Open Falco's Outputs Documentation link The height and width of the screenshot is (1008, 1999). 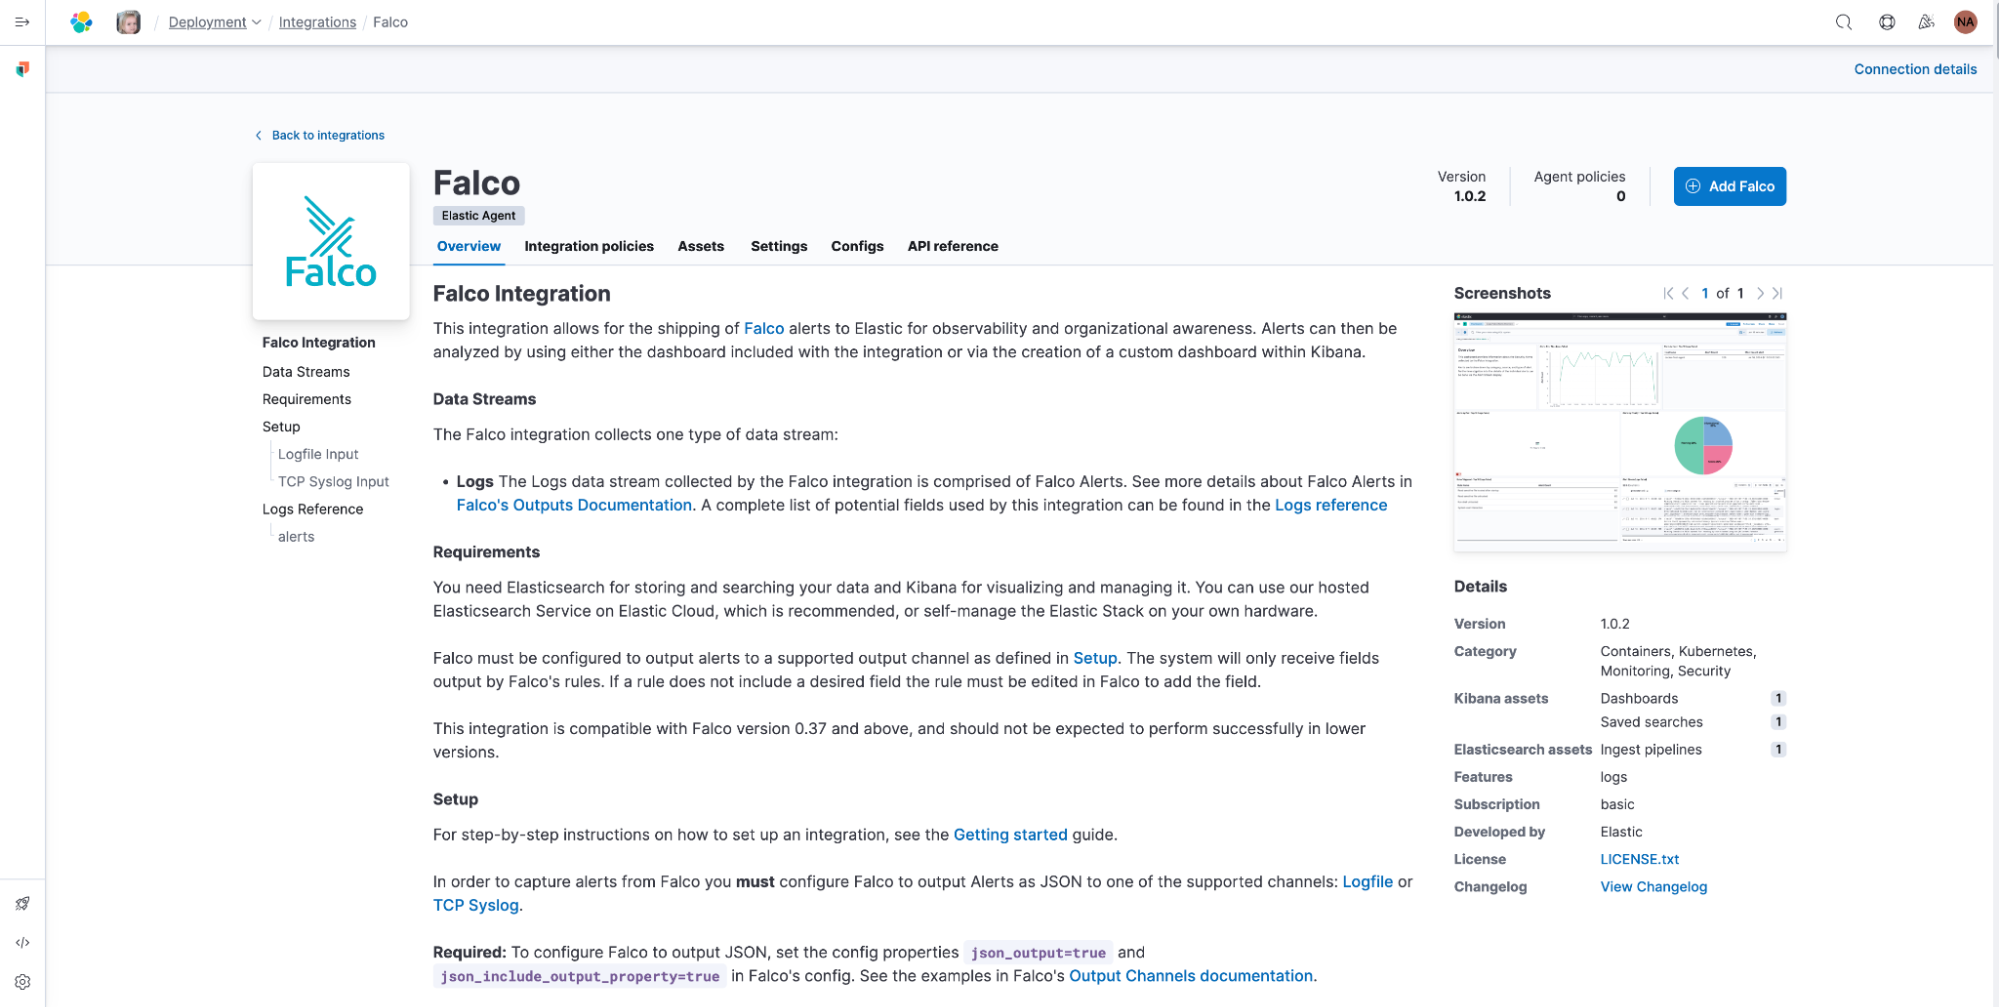[574, 505]
